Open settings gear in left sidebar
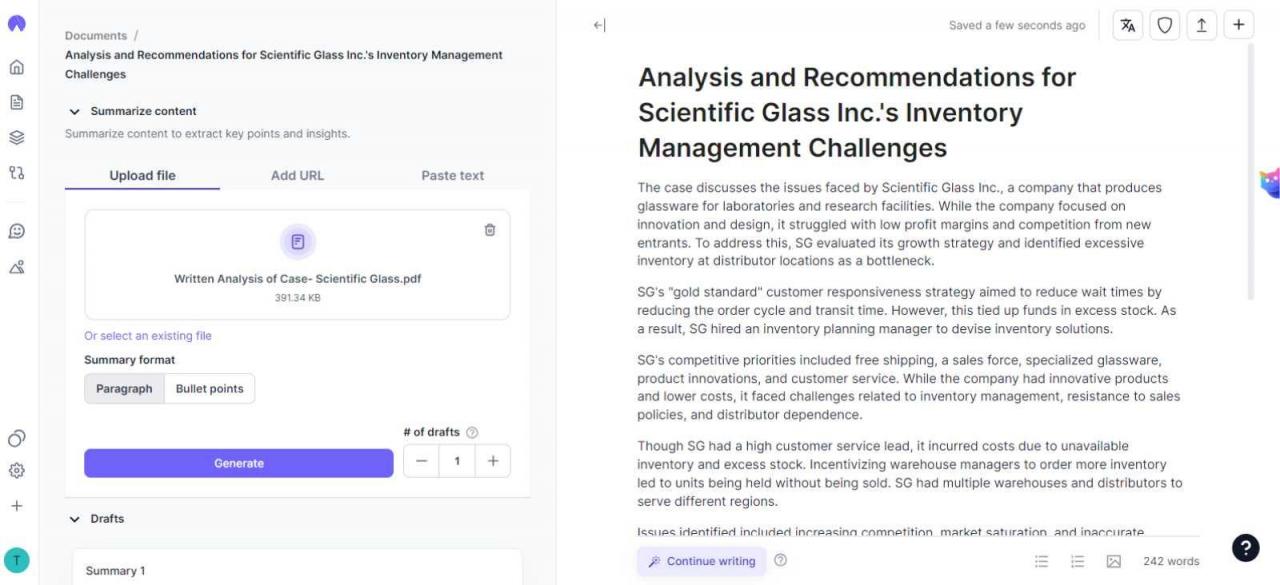 point(16,471)
